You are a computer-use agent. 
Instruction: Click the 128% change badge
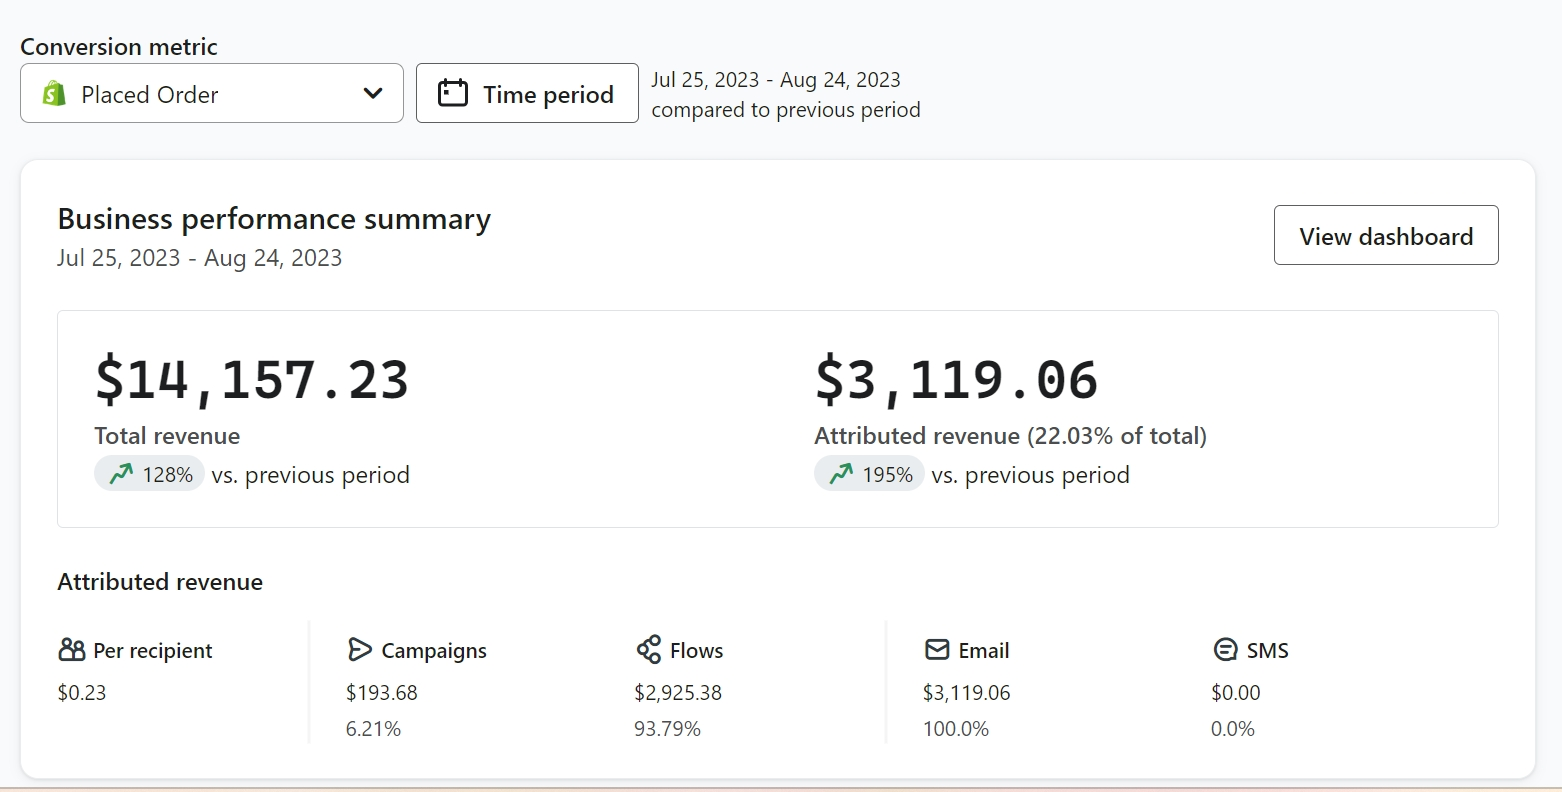point(150,474)
